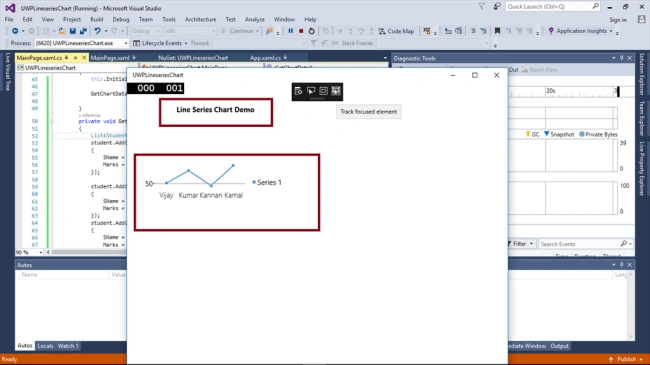The image size is (650, 365).
Task: Open Team Explorer side tab
Action: tap(642, 118)
